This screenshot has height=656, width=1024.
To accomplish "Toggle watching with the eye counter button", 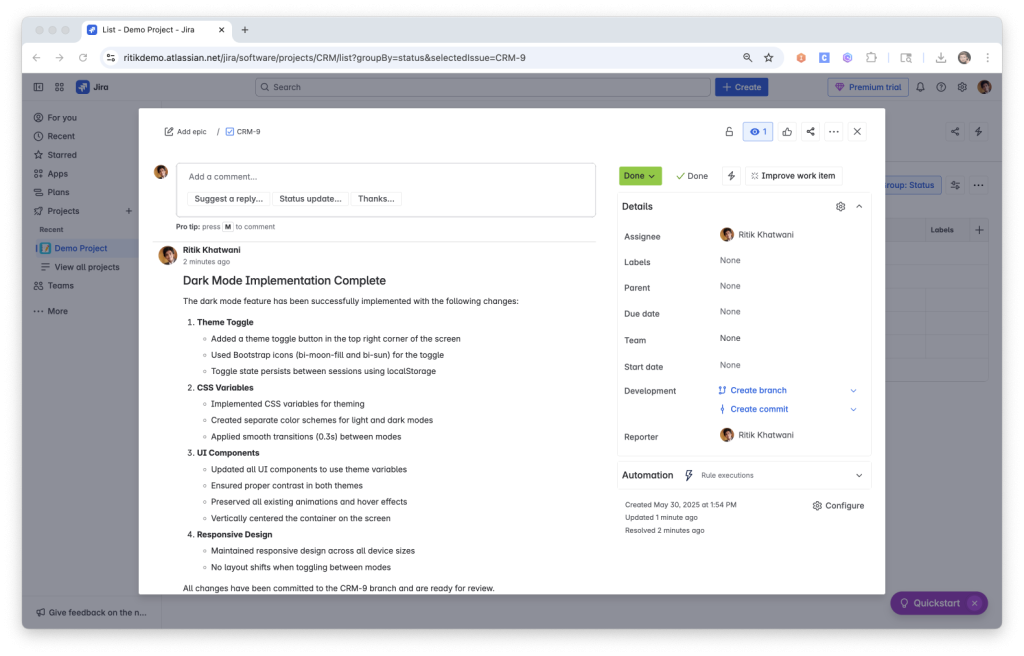I will [758, 131].
